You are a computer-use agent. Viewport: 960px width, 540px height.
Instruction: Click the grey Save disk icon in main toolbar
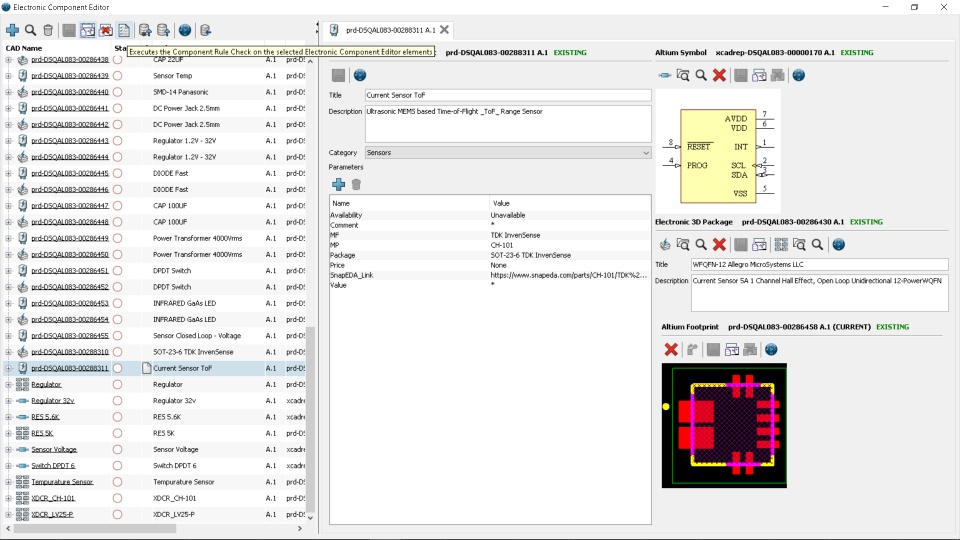(x=69, y=30)
